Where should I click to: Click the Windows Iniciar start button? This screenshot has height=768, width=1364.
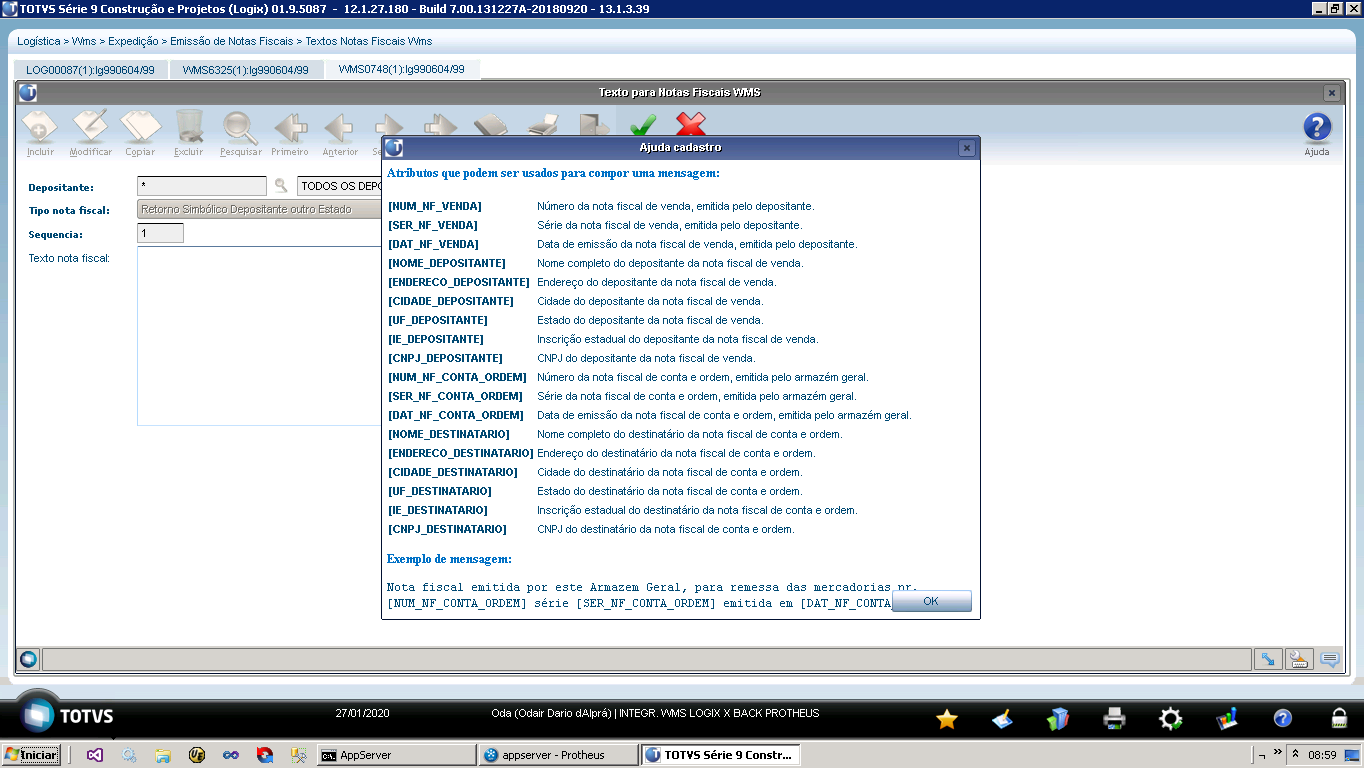point(31,755)
